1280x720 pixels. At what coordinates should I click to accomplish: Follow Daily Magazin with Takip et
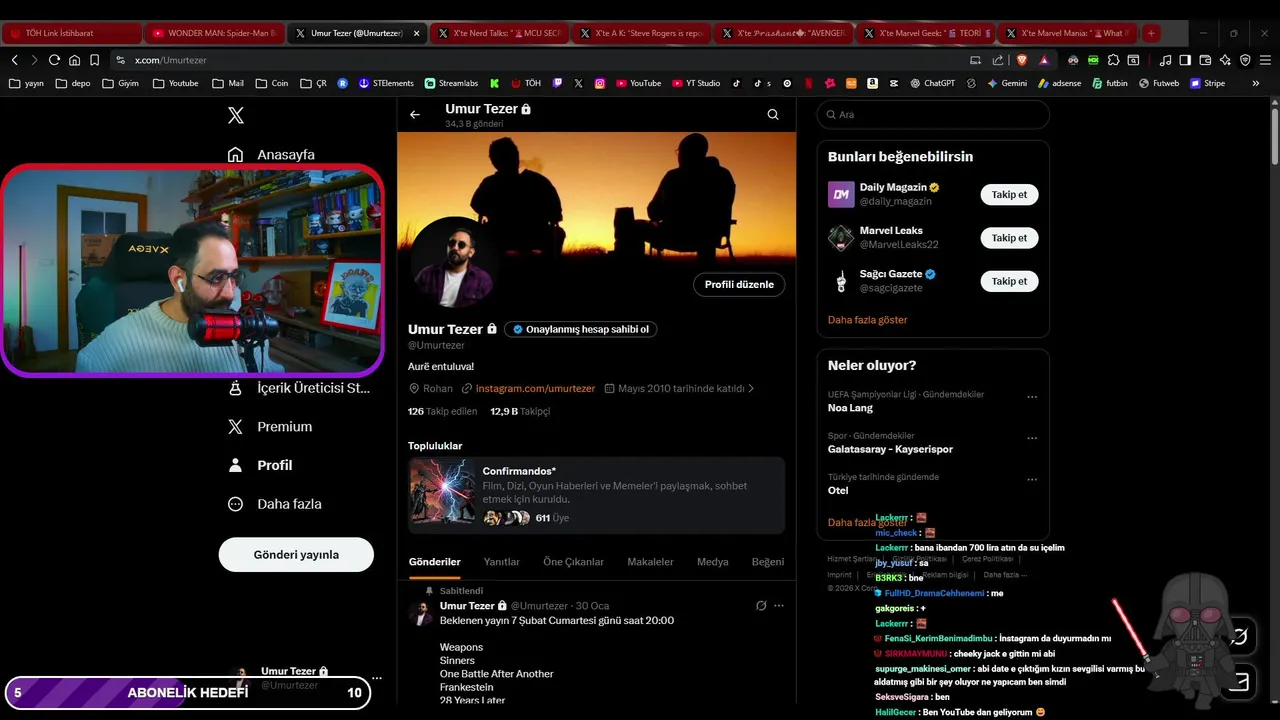(x=1009, y=195)
